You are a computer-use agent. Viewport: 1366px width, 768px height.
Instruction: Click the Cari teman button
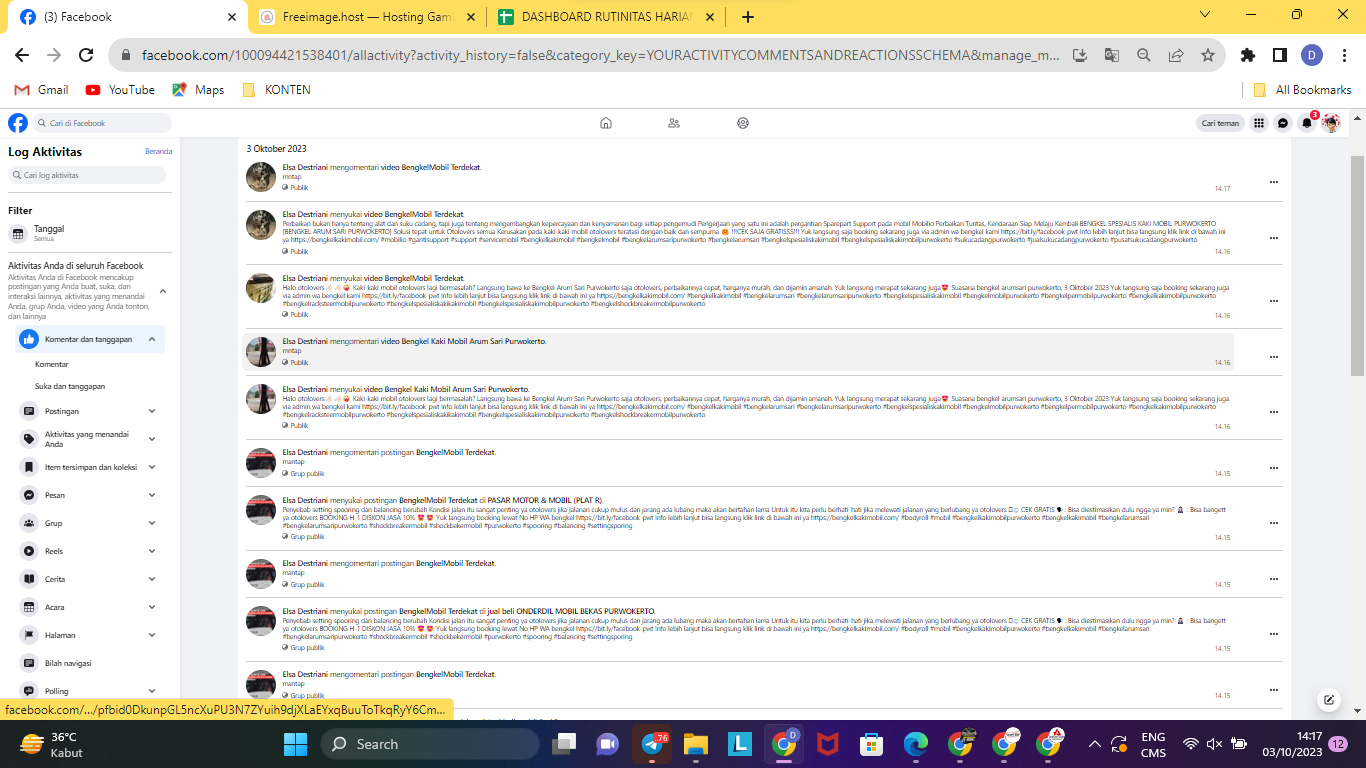[1221, 123]
